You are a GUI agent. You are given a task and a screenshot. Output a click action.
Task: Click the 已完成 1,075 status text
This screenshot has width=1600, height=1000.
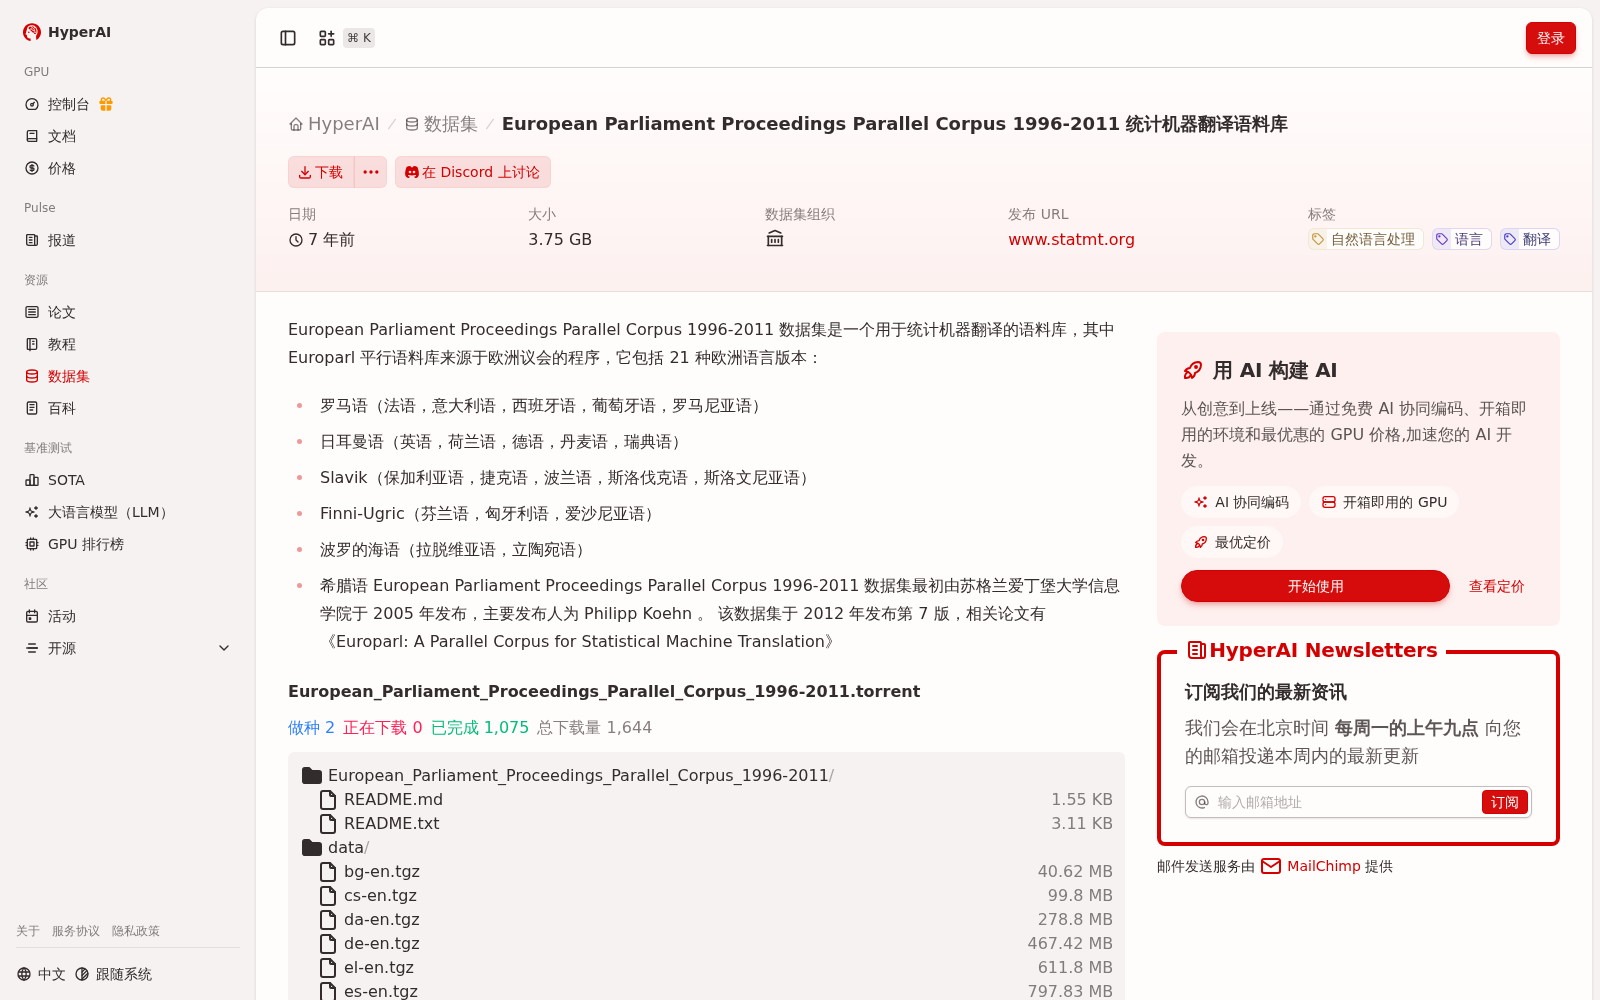(x=480, y=728)
